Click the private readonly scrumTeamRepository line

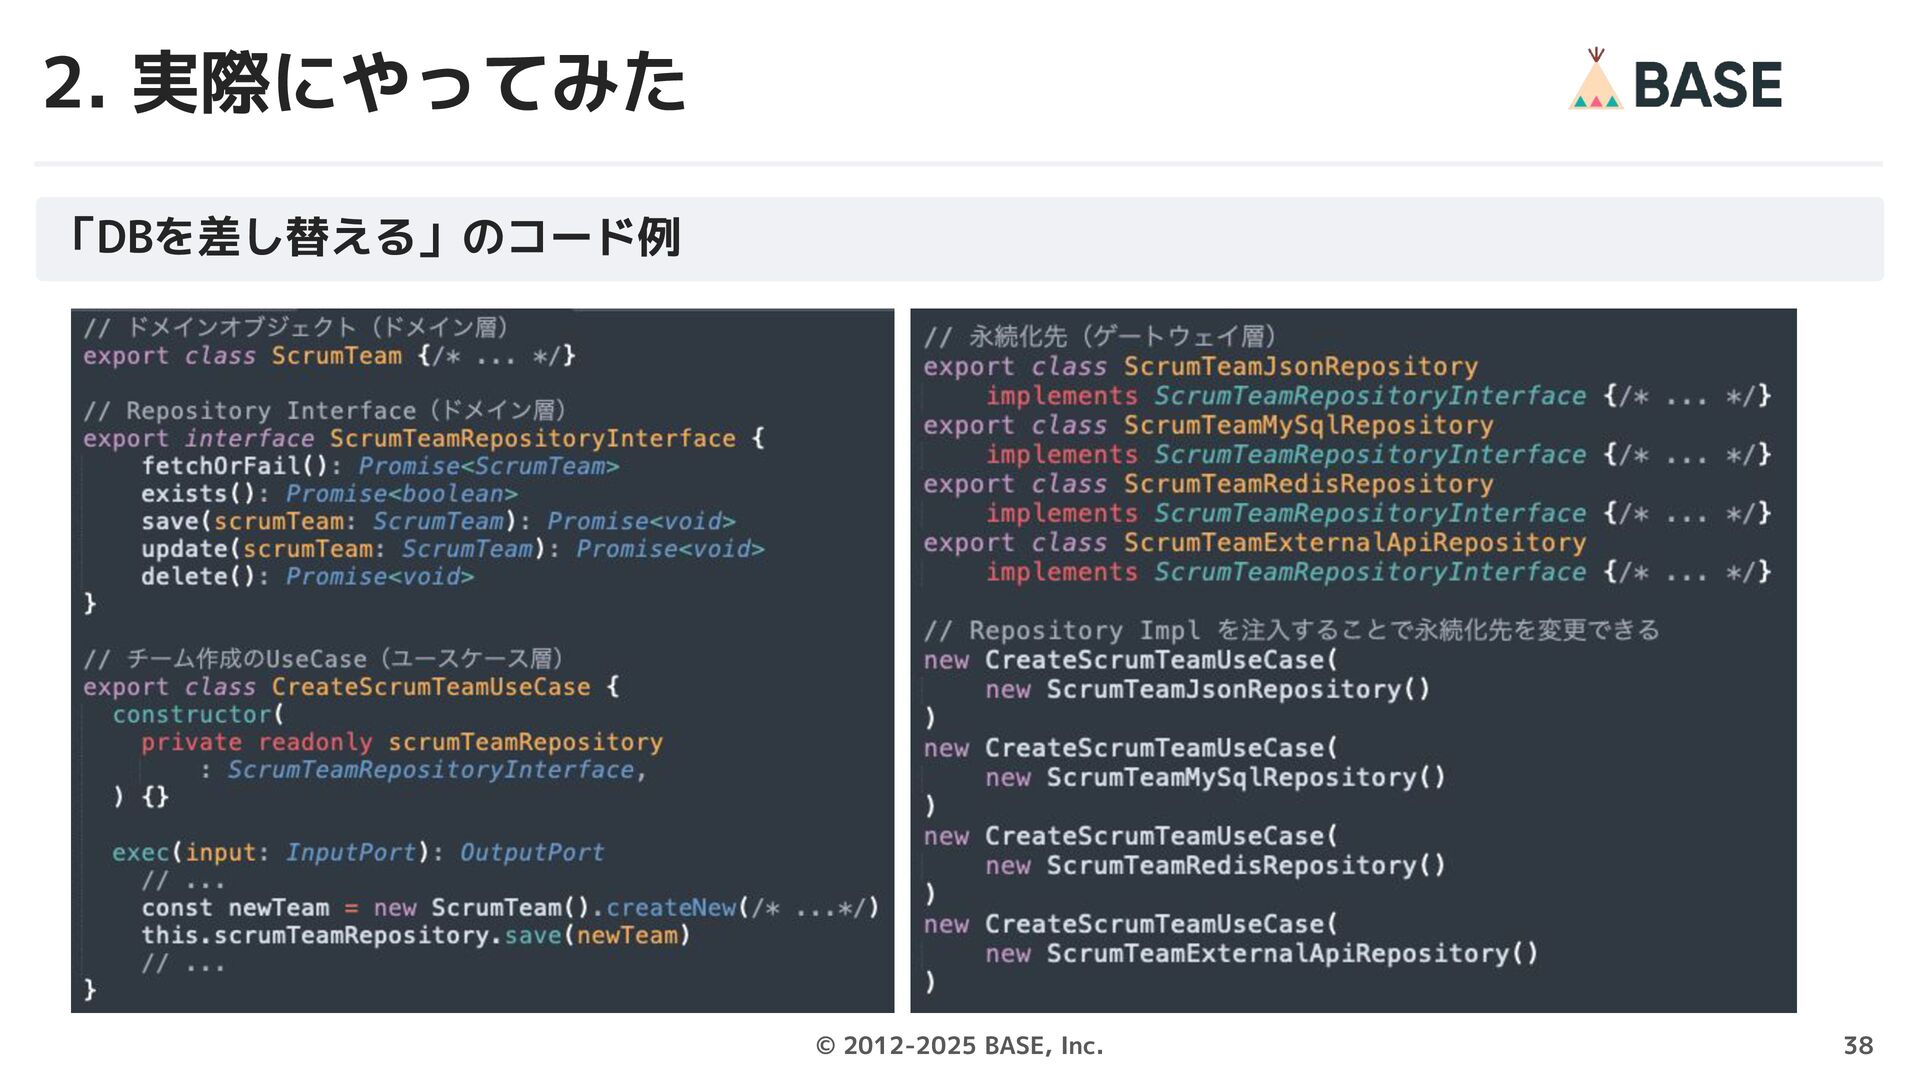tap(401, 742)
